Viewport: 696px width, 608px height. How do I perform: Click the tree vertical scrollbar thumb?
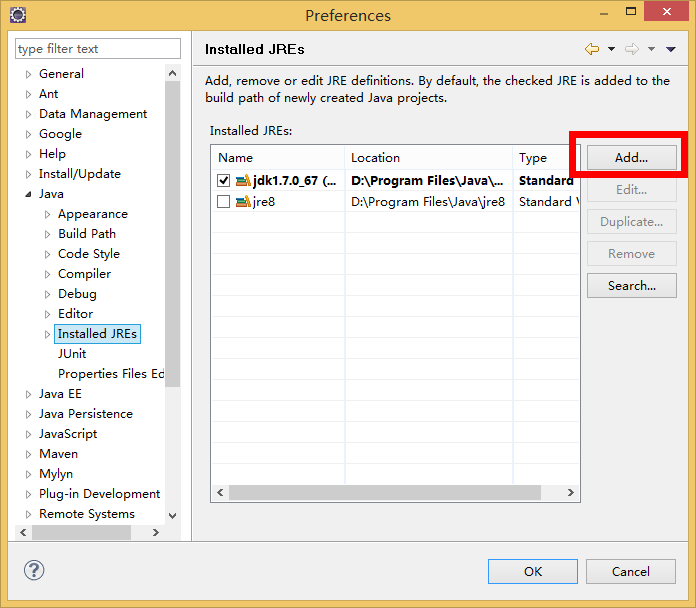pyautogui.click(x=173, y=234)
